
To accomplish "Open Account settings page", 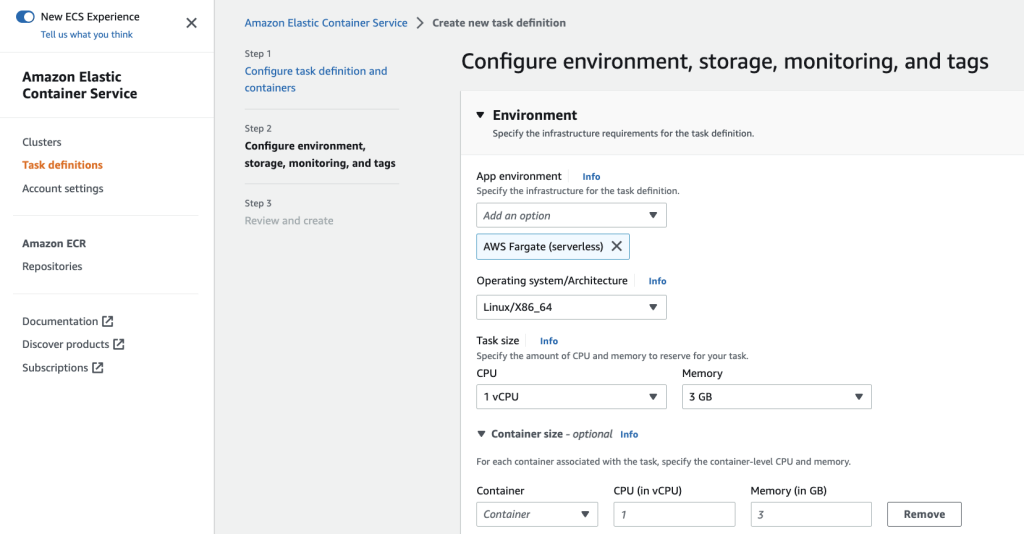I will coord(62,188).
